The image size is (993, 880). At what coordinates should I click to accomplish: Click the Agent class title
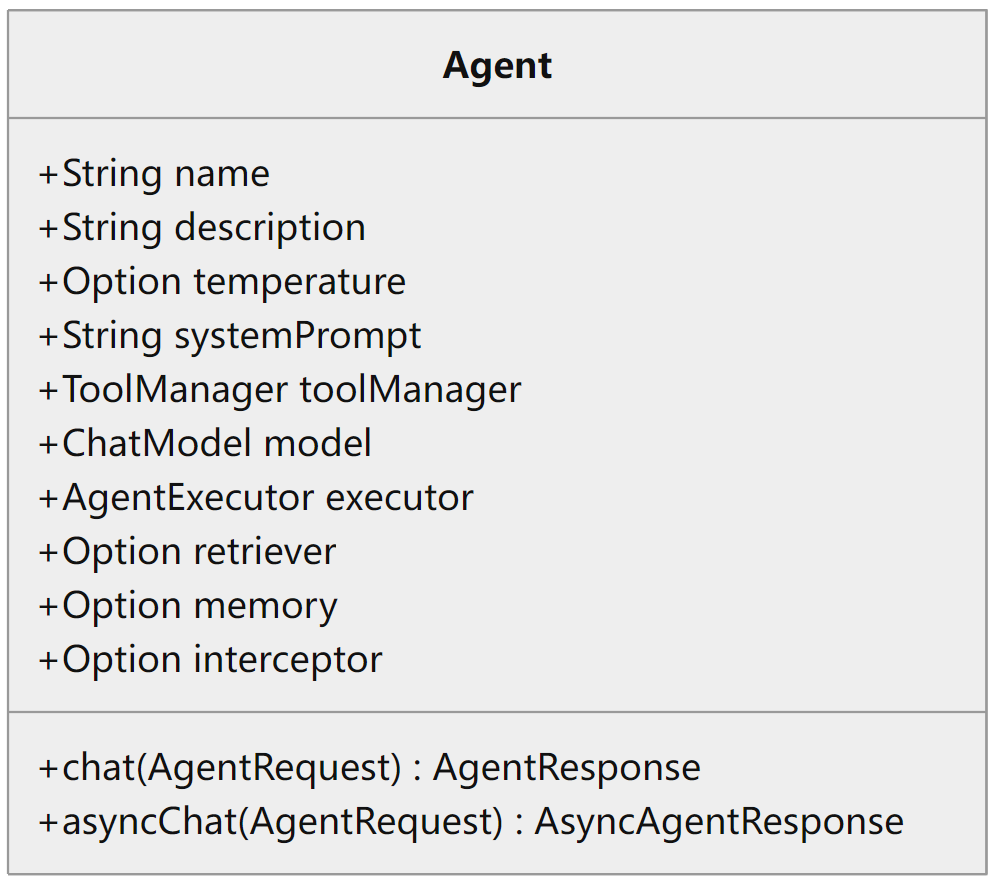coord(497,66)
